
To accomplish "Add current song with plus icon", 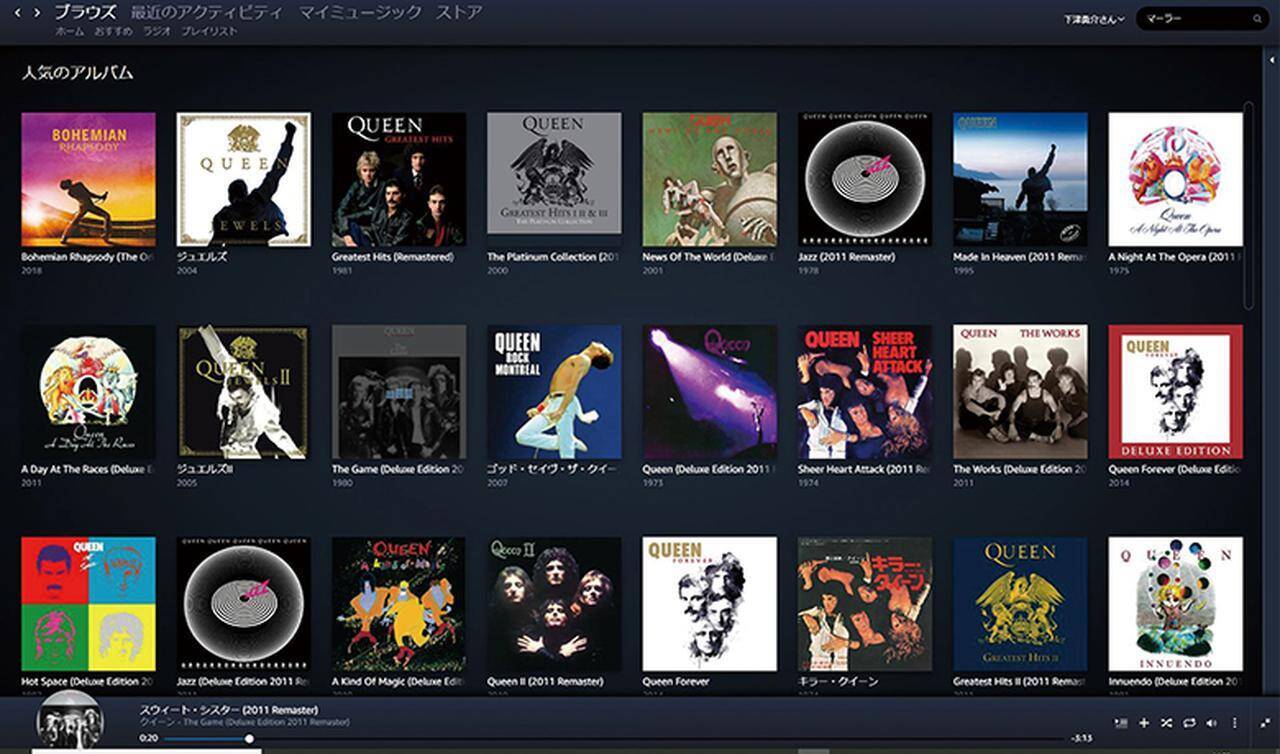I will coord(1144,722).
